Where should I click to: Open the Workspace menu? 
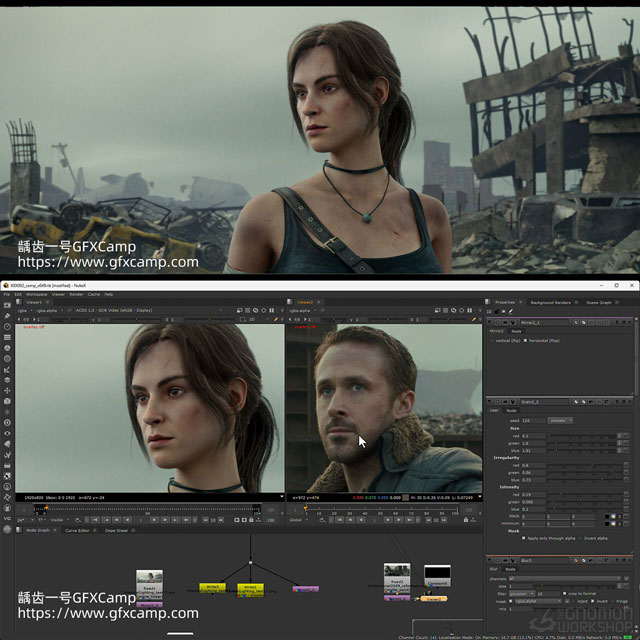tap(36, 294)
